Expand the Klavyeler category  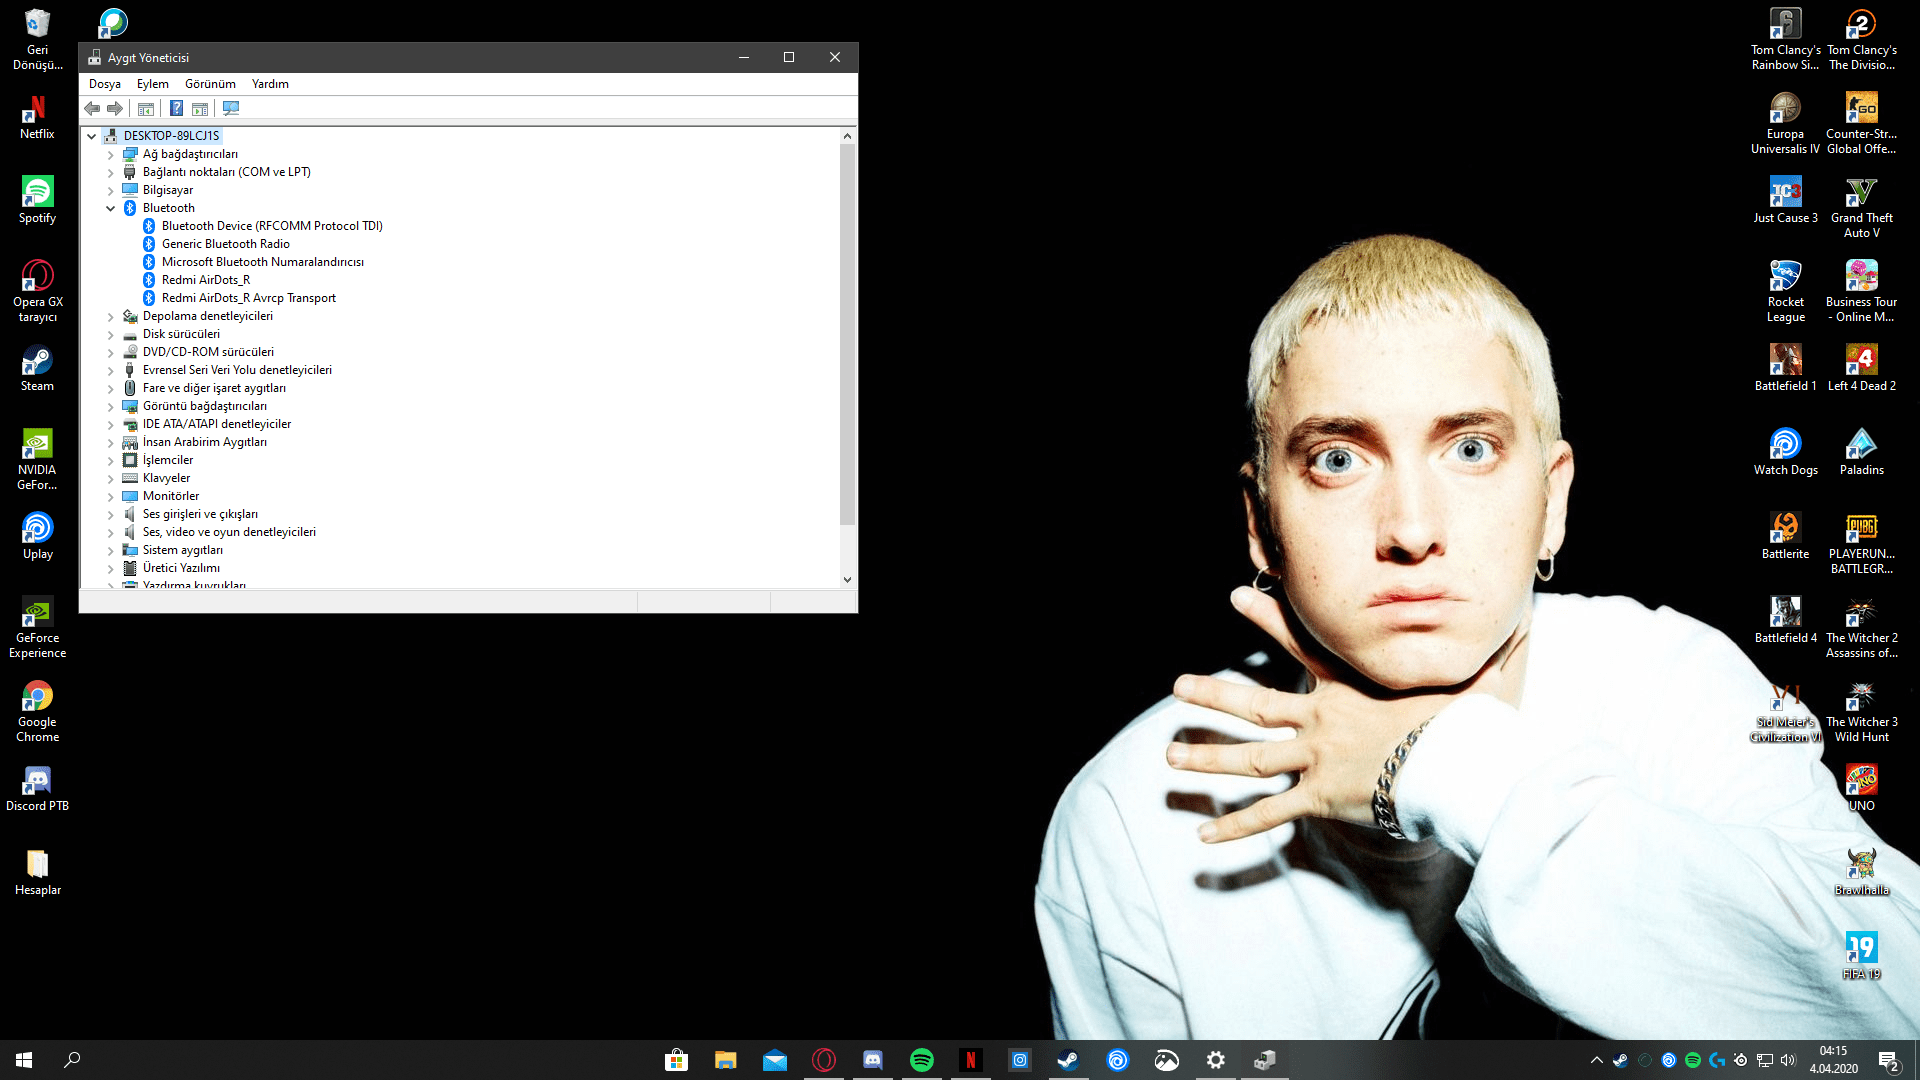[x=111, y=479]
